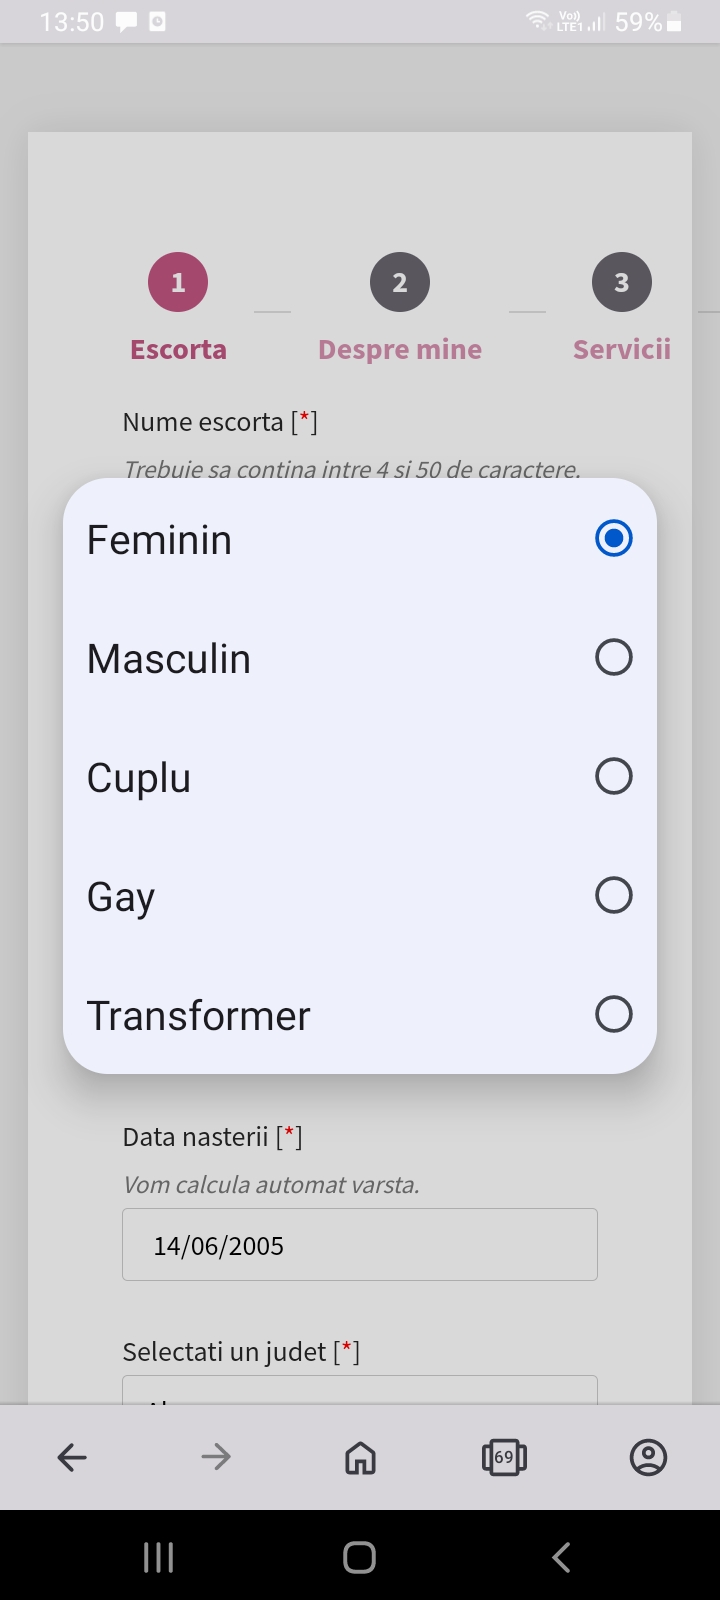Choose the Masculin radio option
Screen dimensions: 720x1600
[x=613, y=658]
